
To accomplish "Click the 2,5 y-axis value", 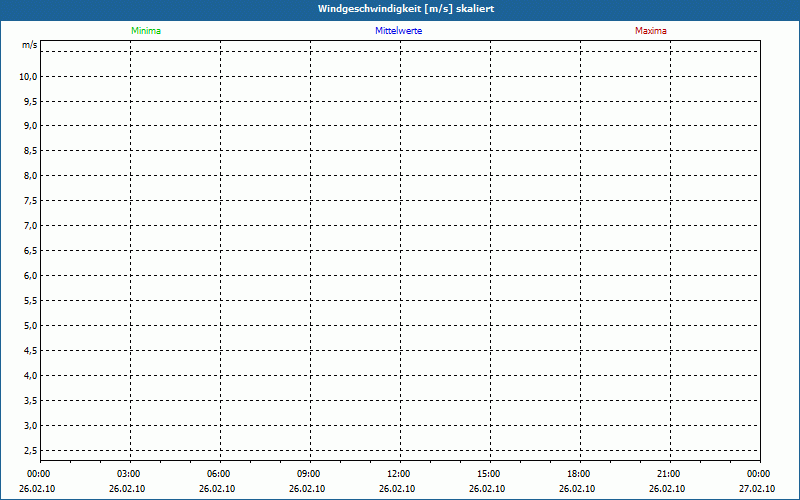I will click(x=31, y=451).
